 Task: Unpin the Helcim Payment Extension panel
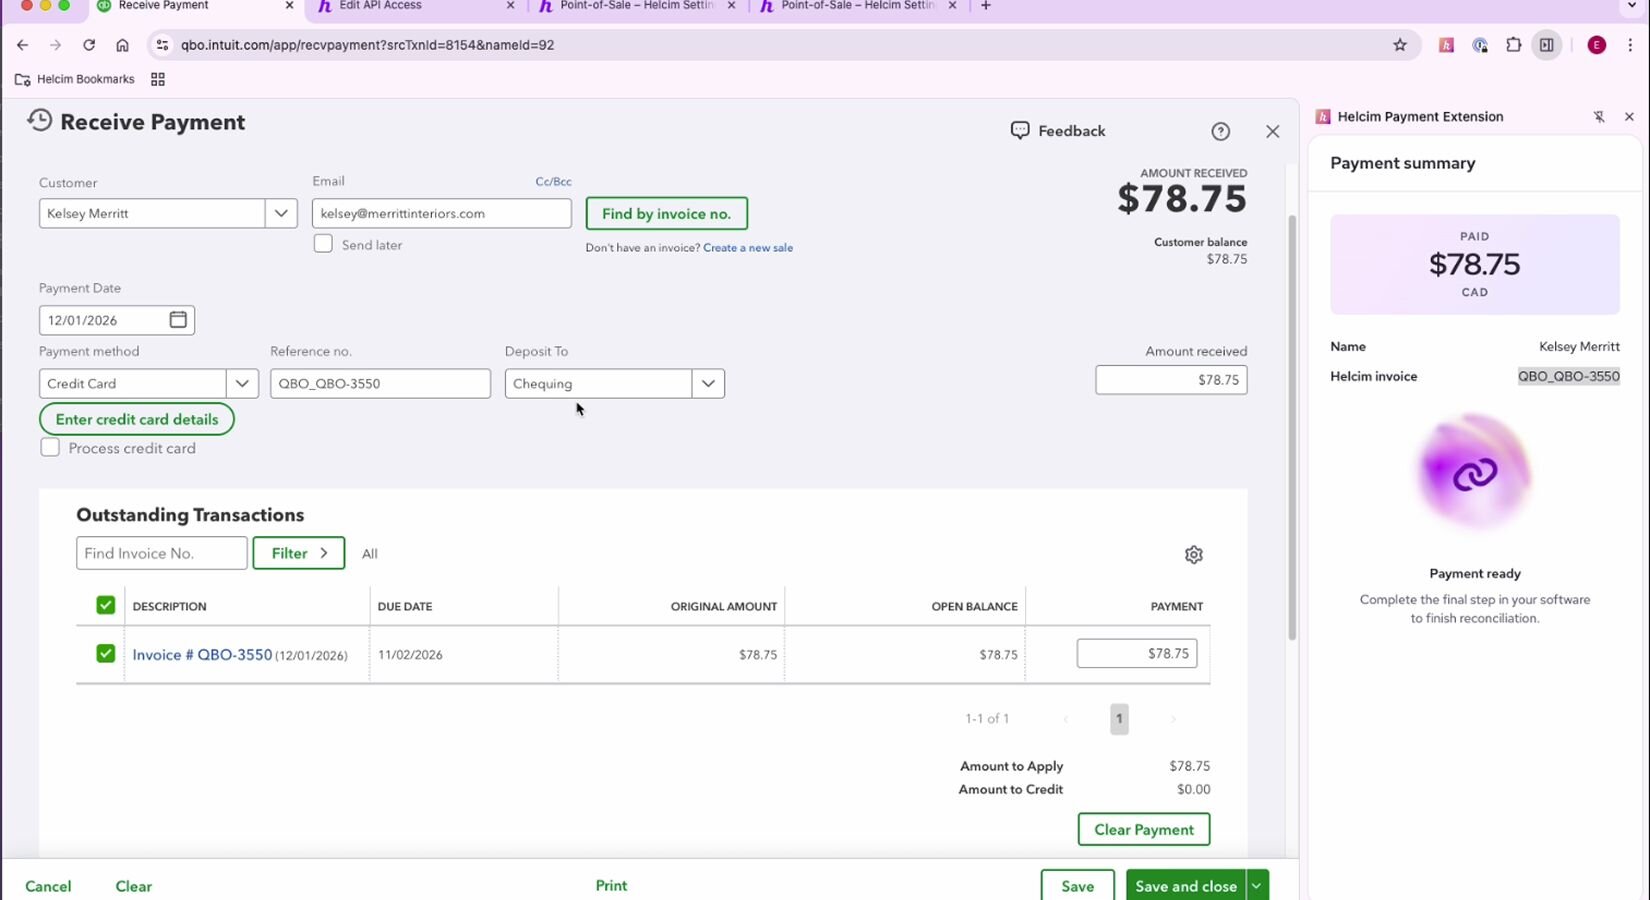[1598, 117]
